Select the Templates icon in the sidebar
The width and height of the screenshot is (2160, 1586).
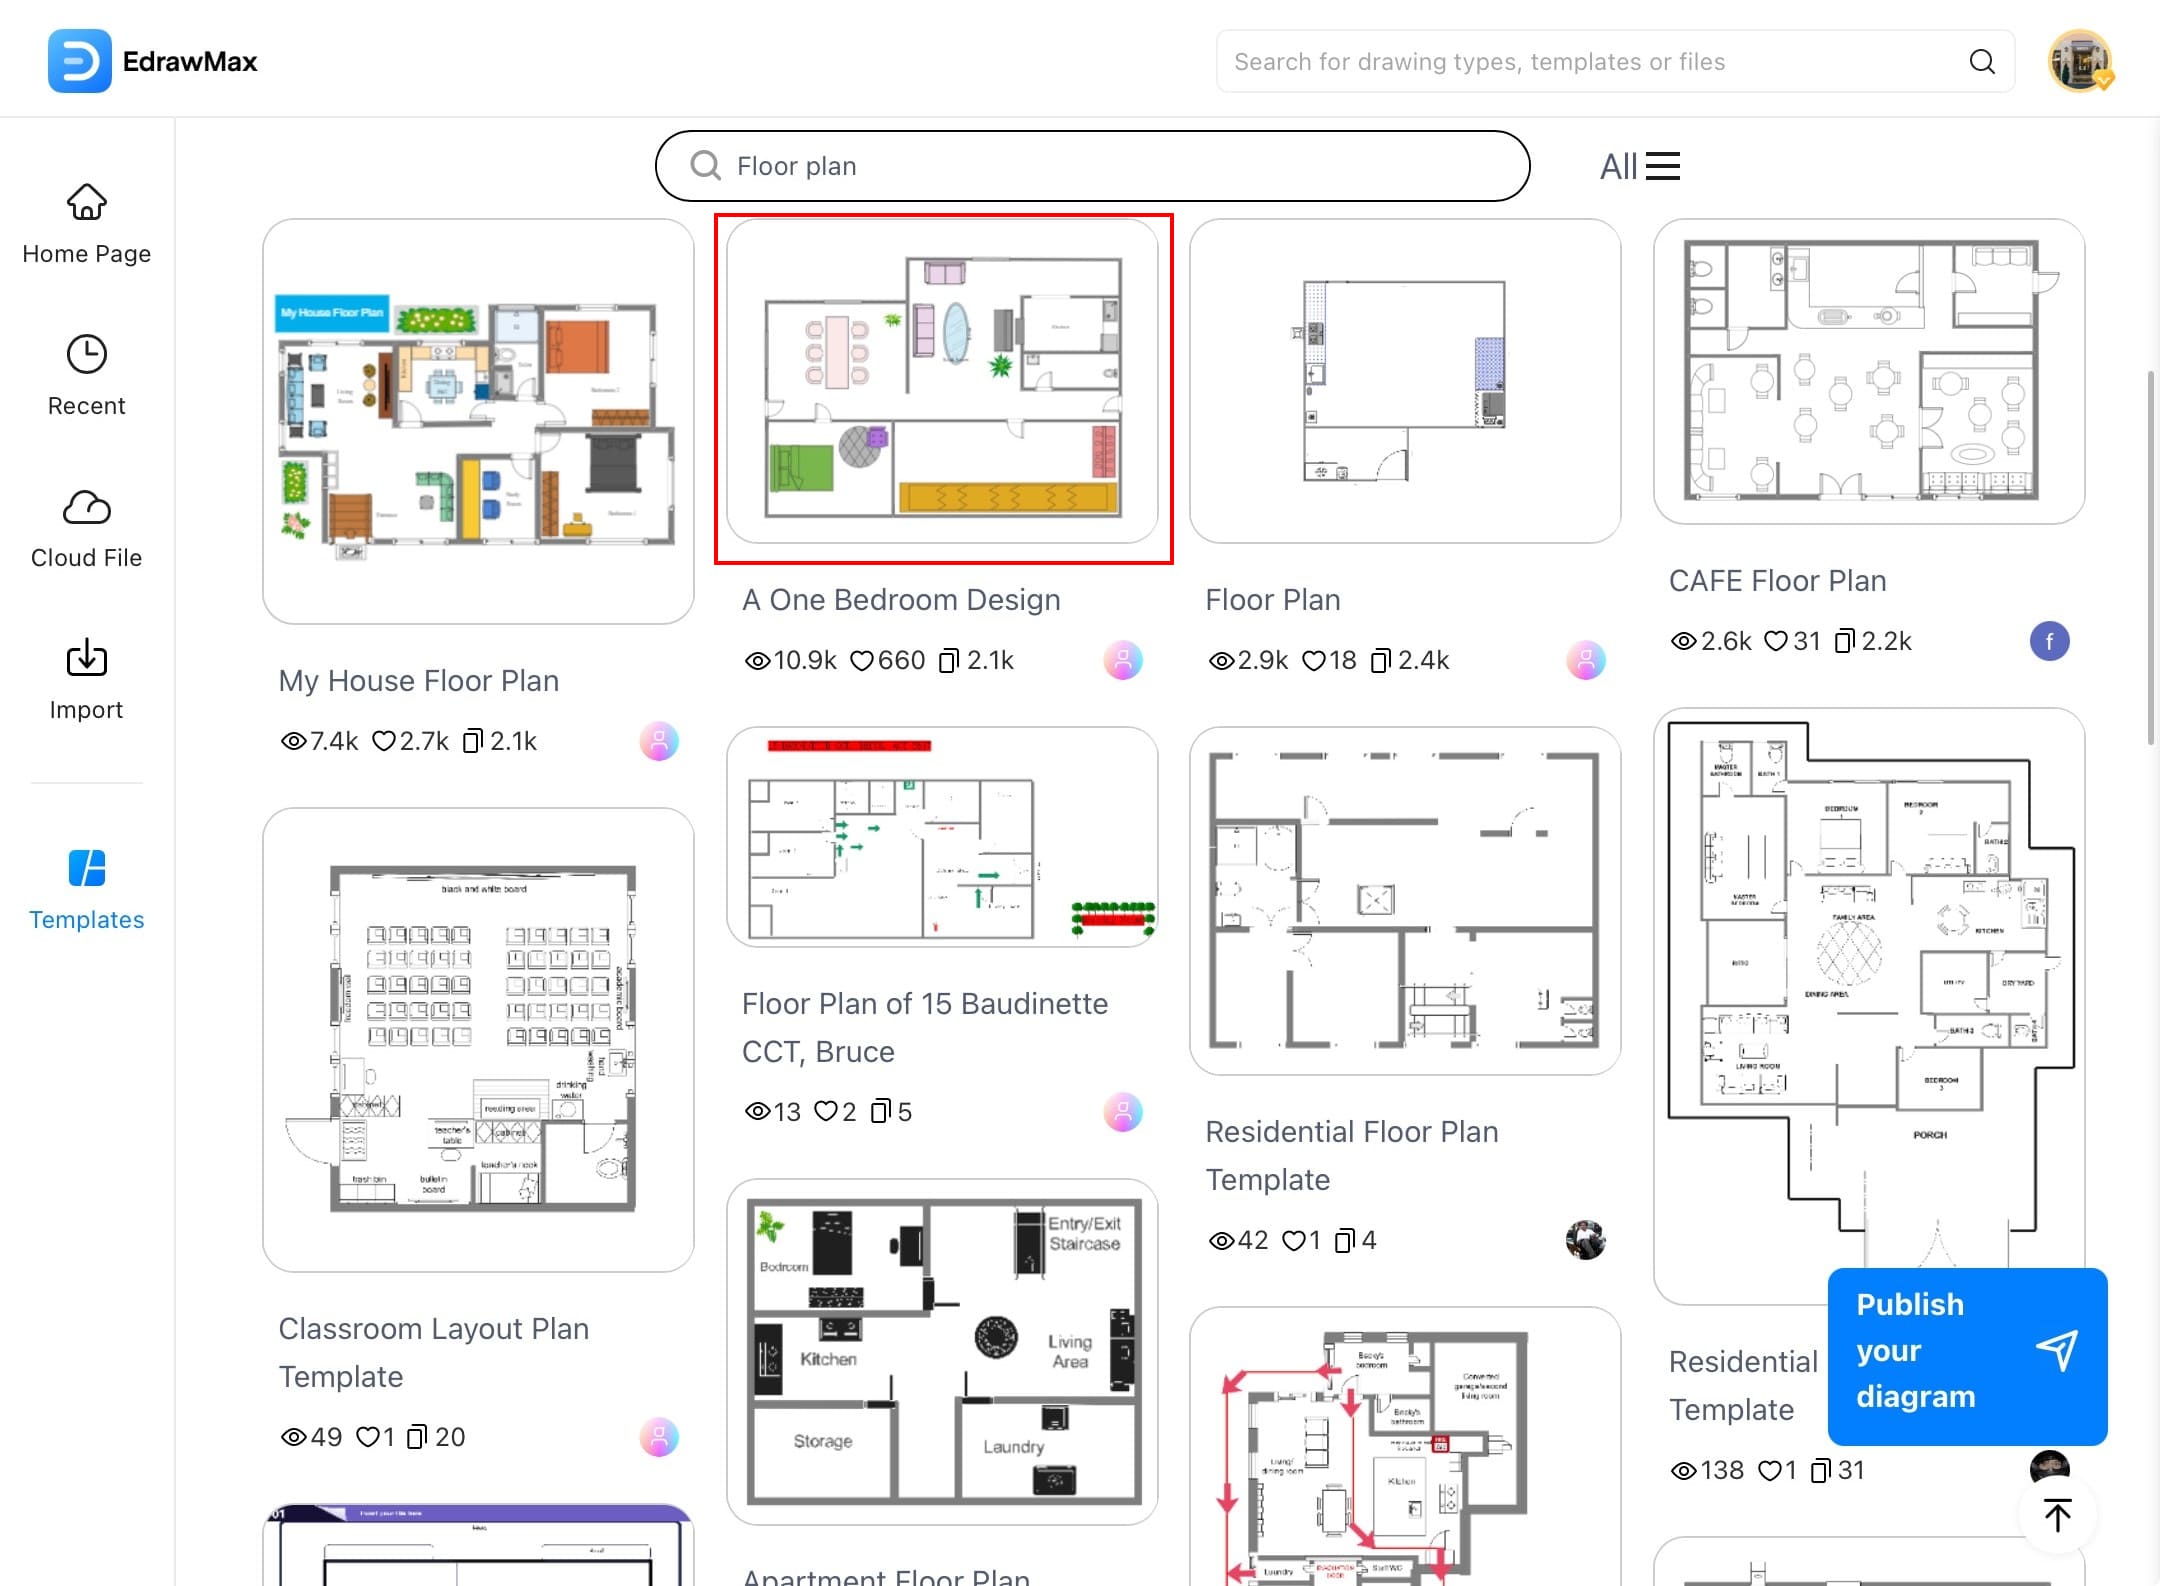point(86,869)
